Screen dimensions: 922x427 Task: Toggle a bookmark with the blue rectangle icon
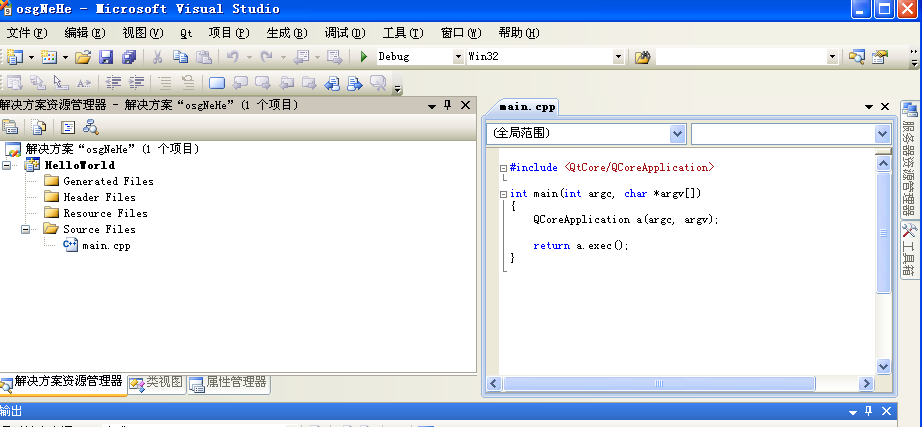217,83
